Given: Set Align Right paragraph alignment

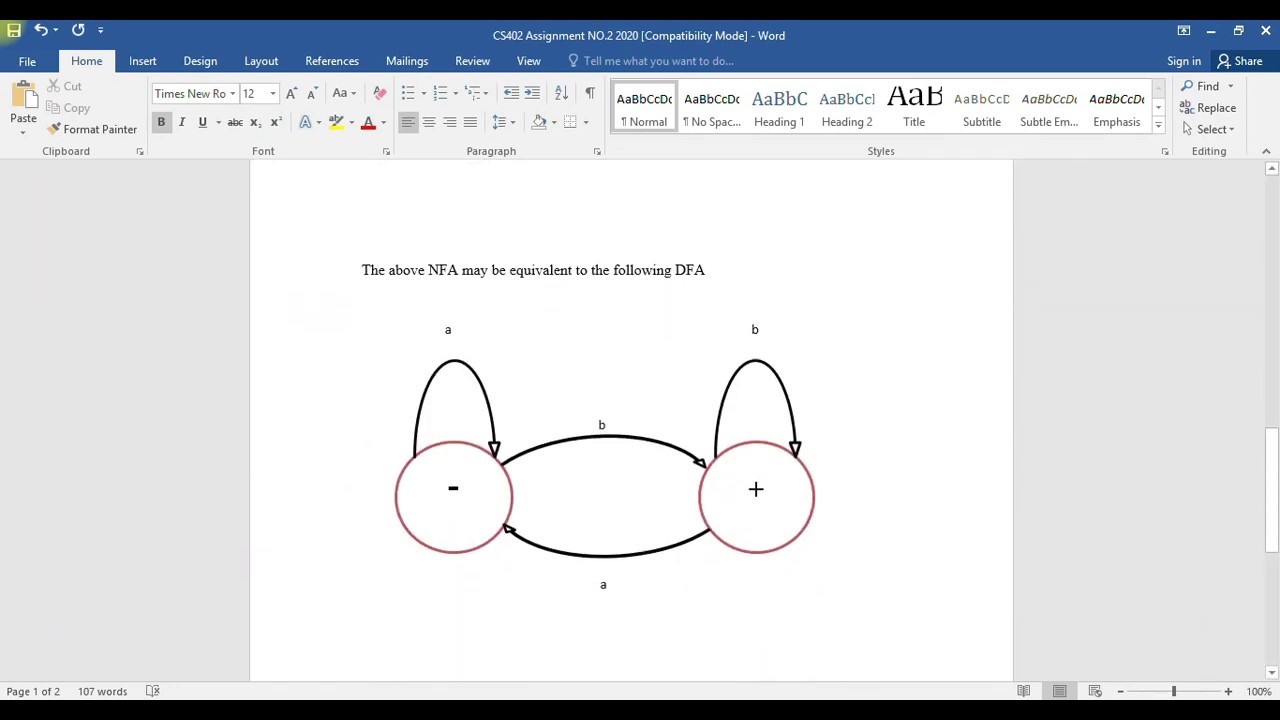Looking at the screenshot, I should pos(449,122).
